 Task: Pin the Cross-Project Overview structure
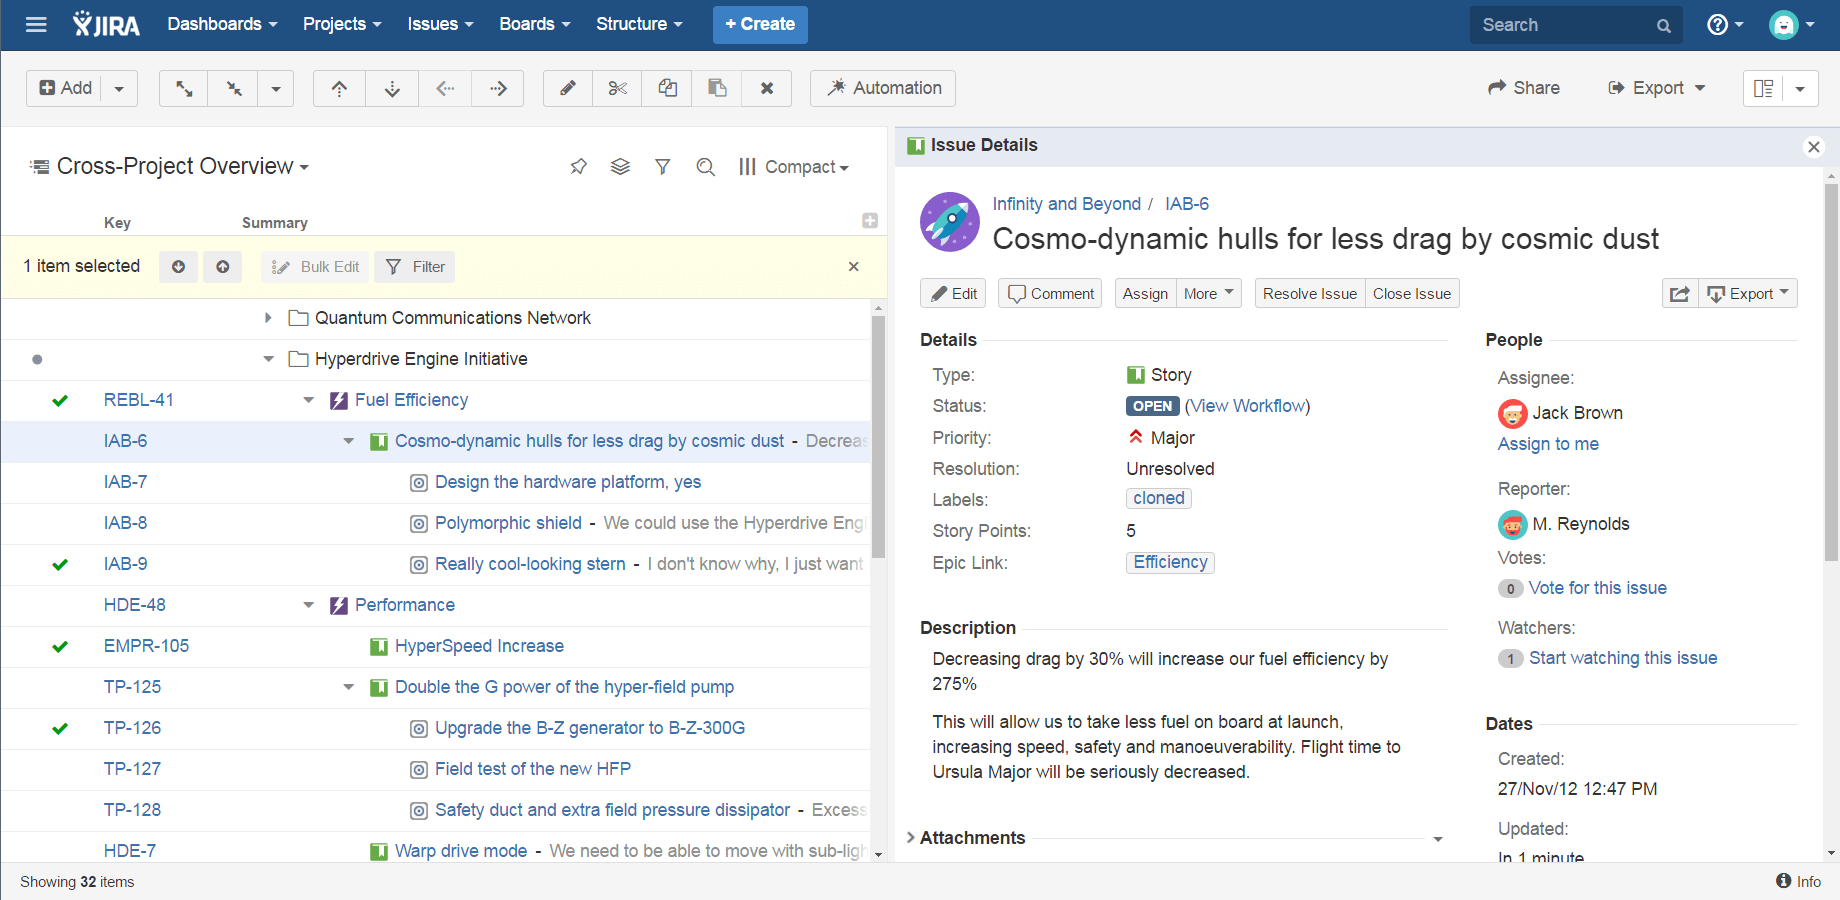[x=578, y=166]
